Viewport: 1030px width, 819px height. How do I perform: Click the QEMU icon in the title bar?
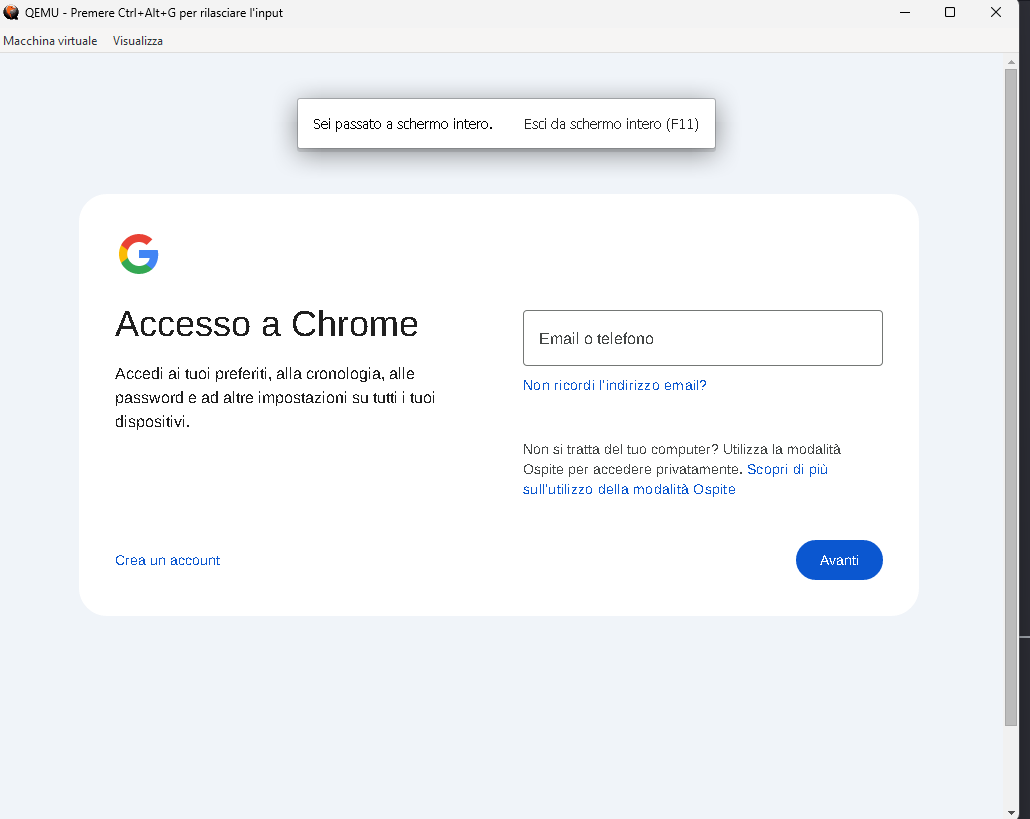tap(11, 12)
